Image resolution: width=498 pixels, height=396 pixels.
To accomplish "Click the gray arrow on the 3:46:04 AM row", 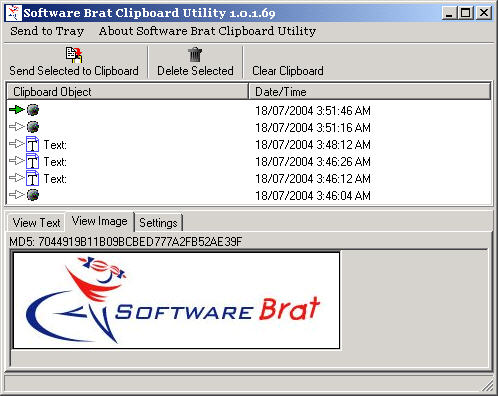I will (17, 194).
